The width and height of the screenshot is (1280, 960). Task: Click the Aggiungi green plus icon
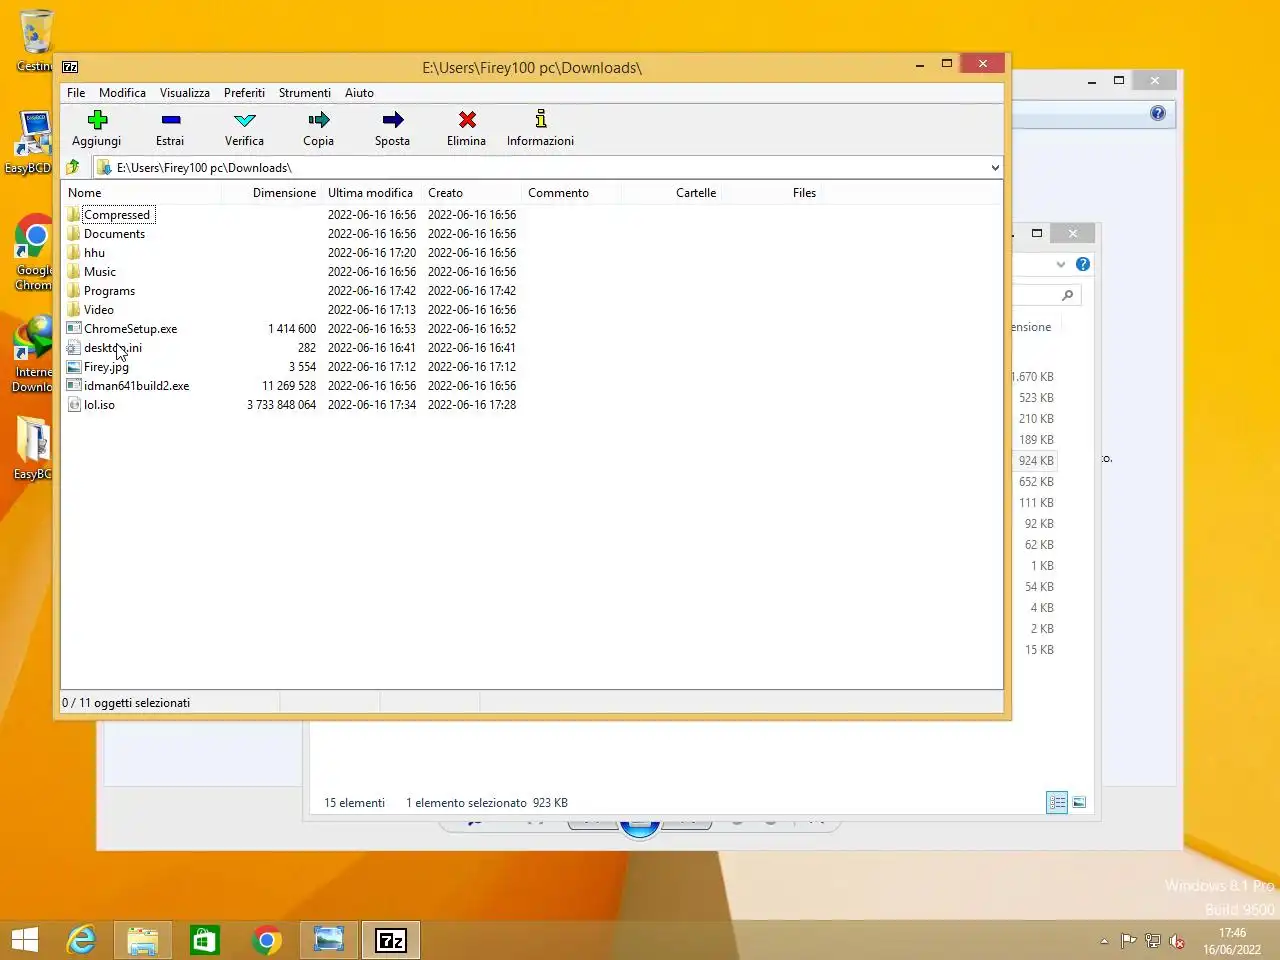(x=97, y=120)
